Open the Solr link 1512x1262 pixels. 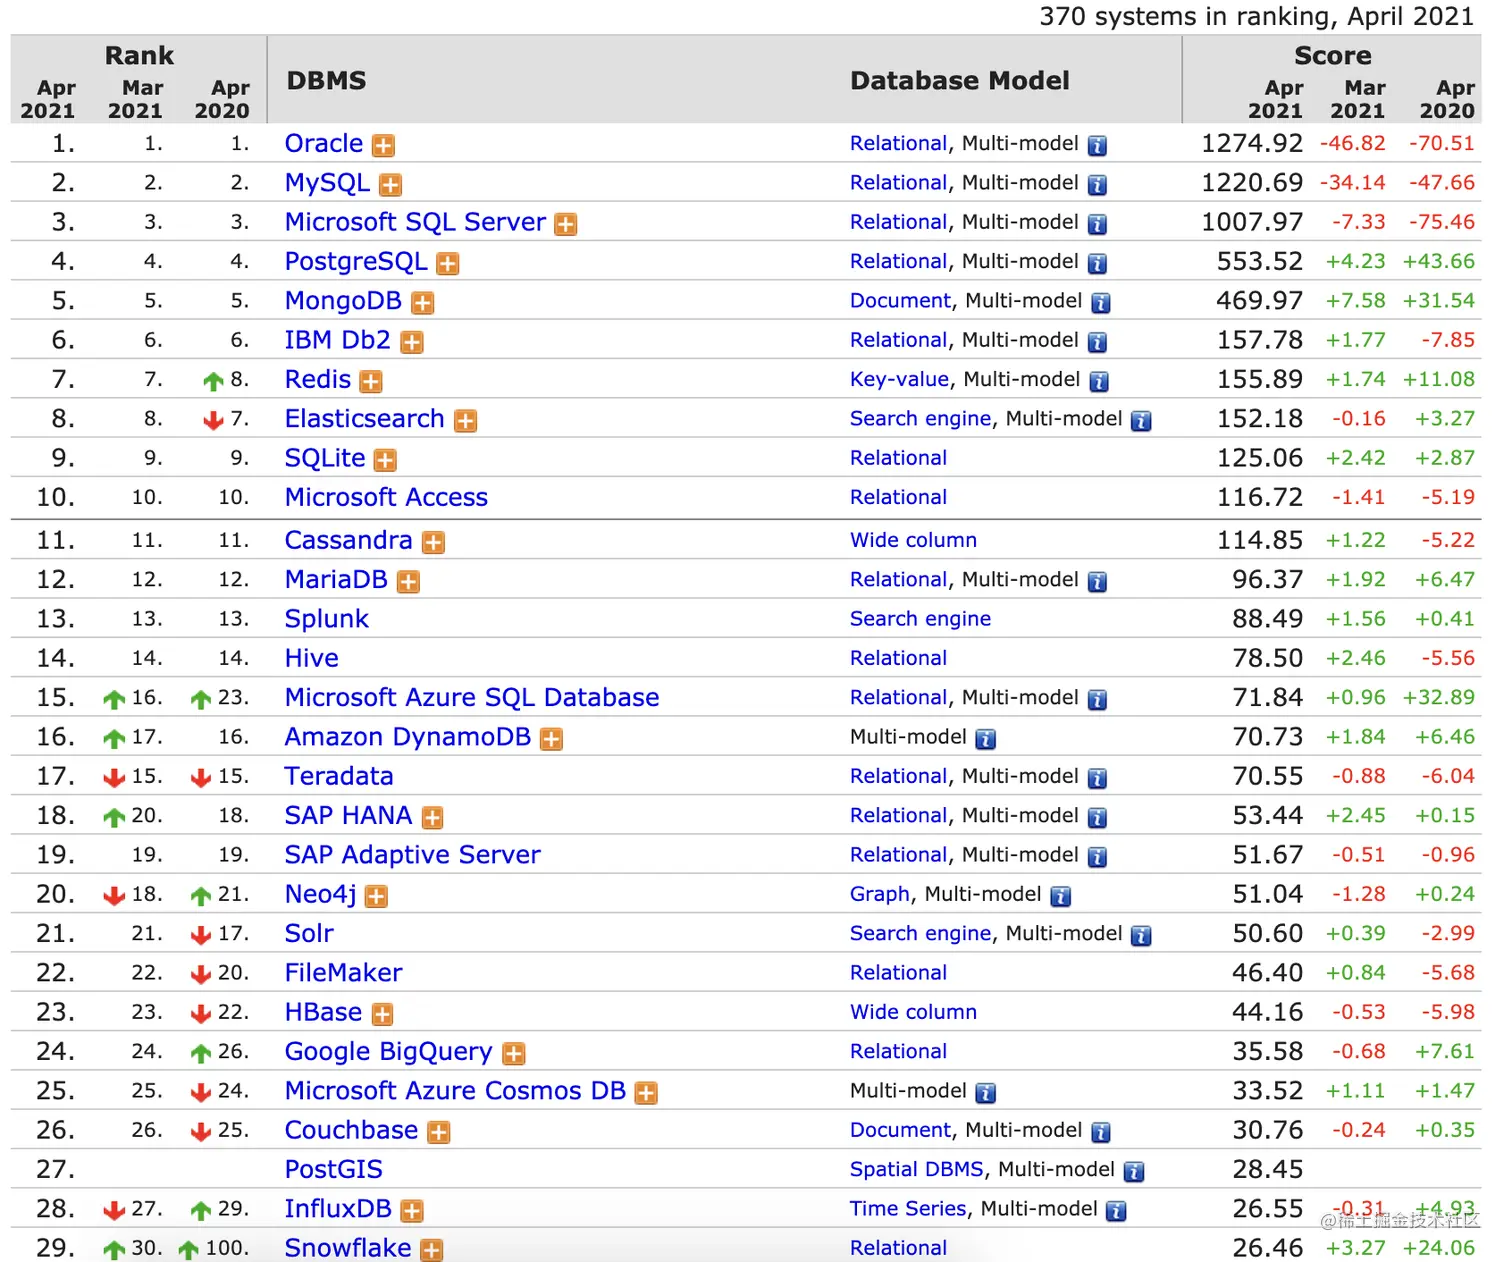[309, 933]
